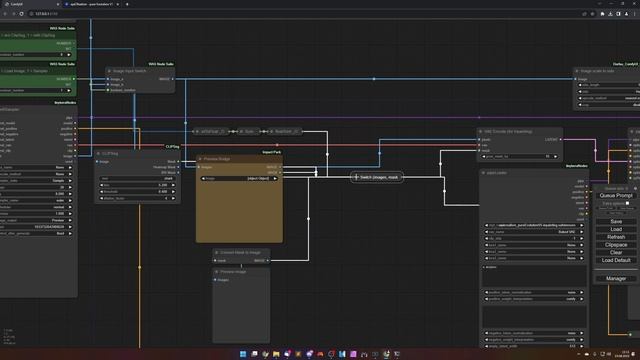Screen dimensions: 640x360
Task: Collapse the brown Preview Bridge node
Action: [x=200, y=159]
